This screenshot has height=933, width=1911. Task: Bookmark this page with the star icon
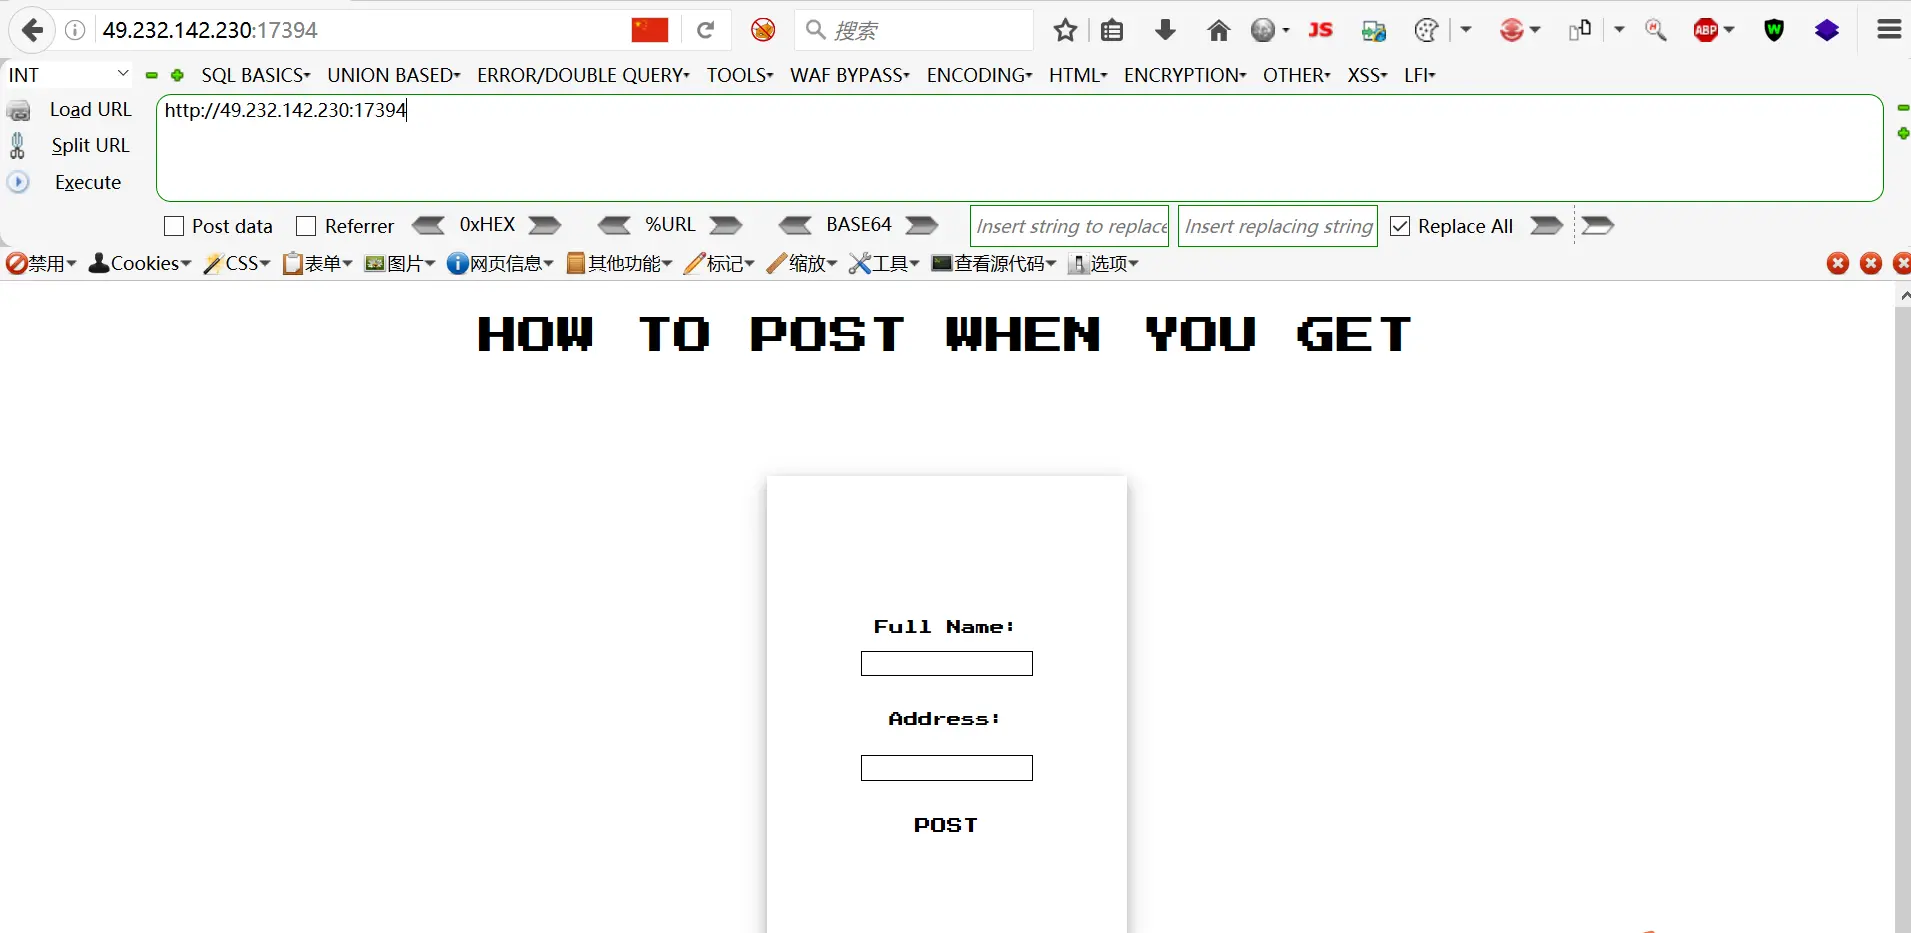click(x=1065, y=30)
